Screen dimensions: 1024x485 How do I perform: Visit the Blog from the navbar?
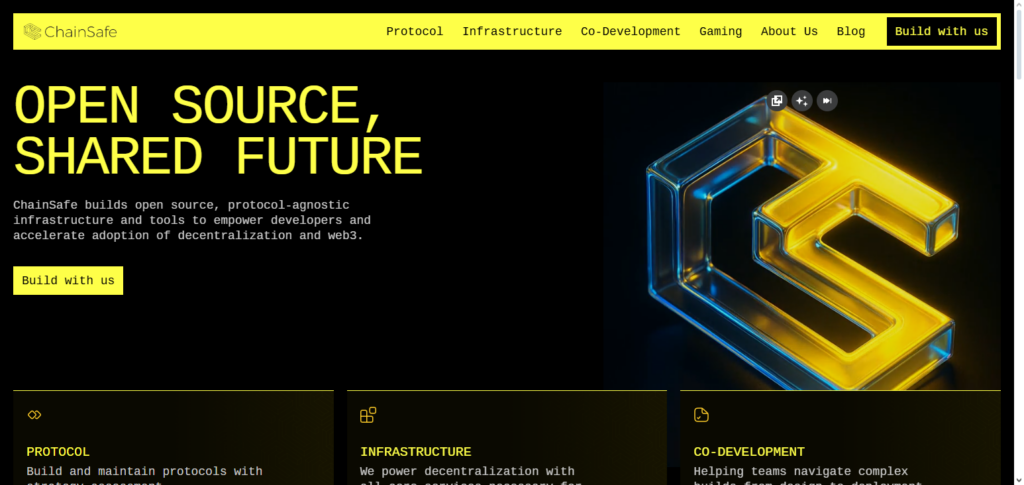tap(850, 32)
